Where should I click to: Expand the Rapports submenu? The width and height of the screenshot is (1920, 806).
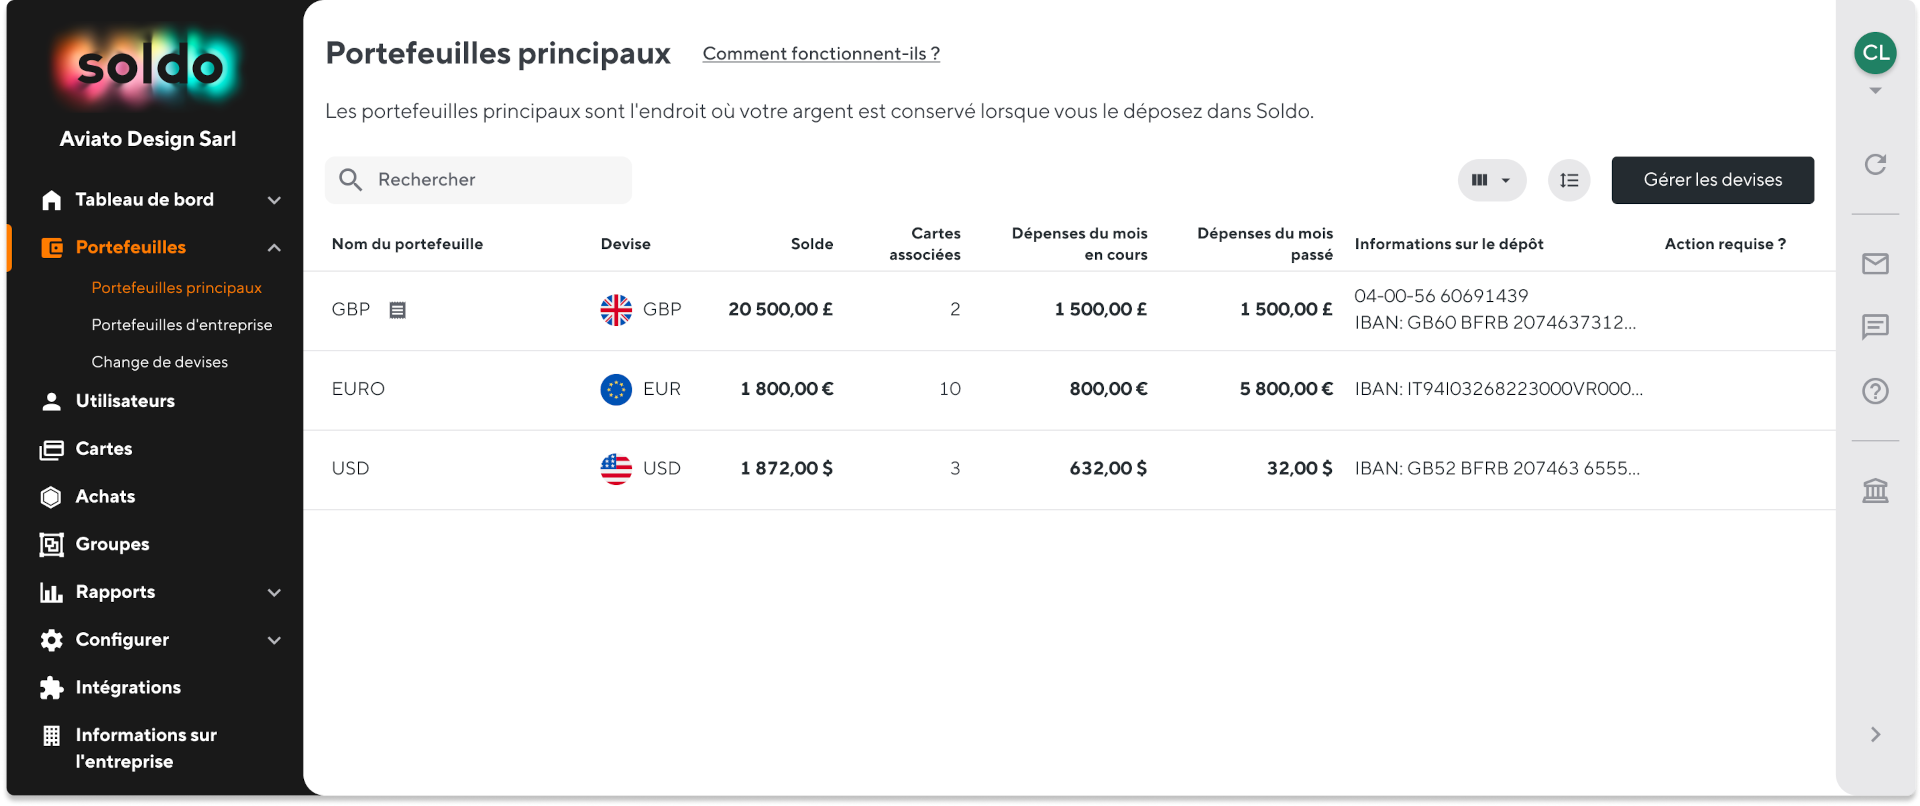pos(274,592)
